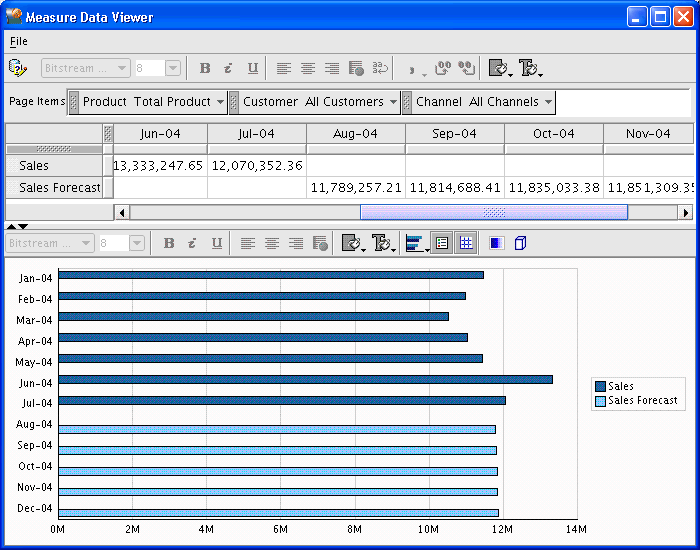
Task: Select the Oct-04 column header
Action: [x=554, y=134]
